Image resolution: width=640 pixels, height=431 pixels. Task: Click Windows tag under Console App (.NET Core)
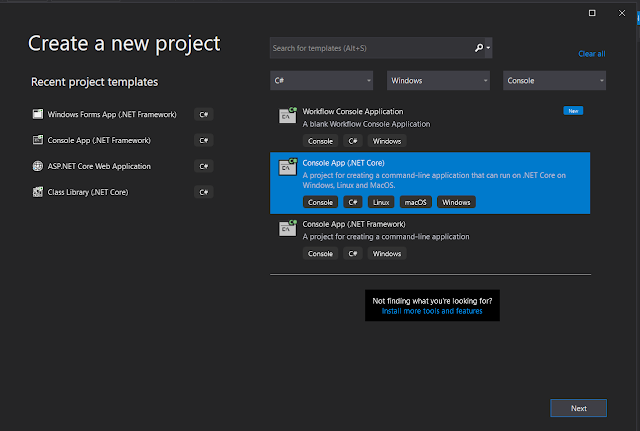[456, 202]
